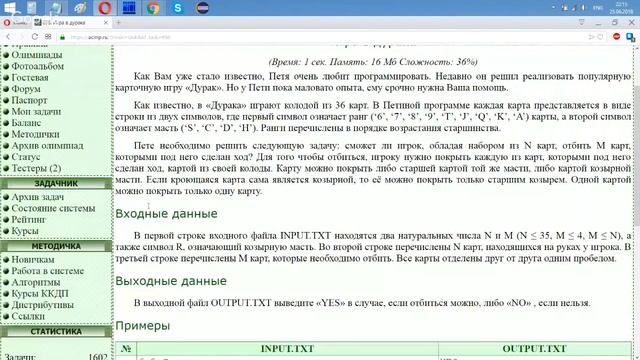The height and width of the screenshot is (360, 640).
Task: Click the МЕТОДИЧКА section header
Action: 56,247
